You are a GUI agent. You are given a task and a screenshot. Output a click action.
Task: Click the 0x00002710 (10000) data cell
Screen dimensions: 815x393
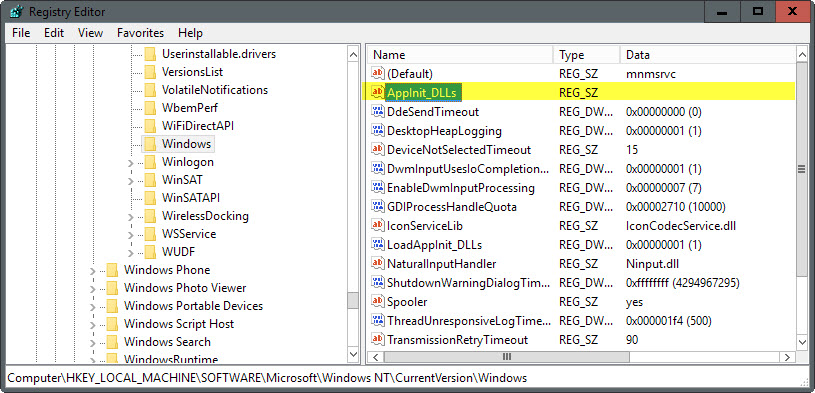pos(676,206)
